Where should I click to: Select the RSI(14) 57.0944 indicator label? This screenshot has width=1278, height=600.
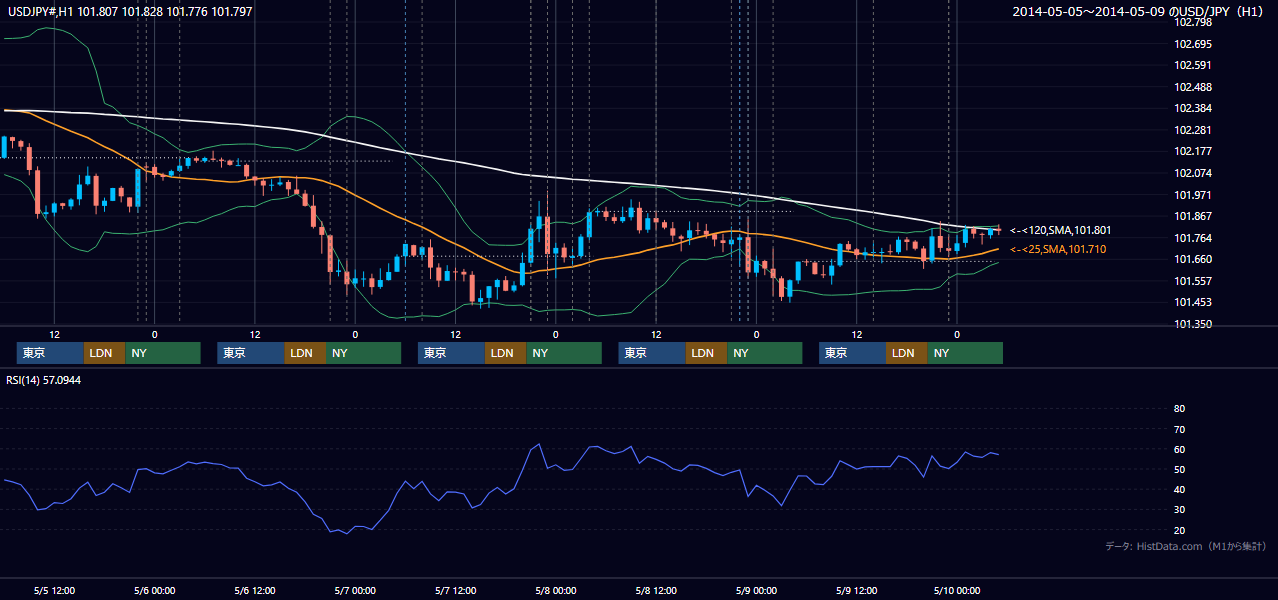(44, 380)
